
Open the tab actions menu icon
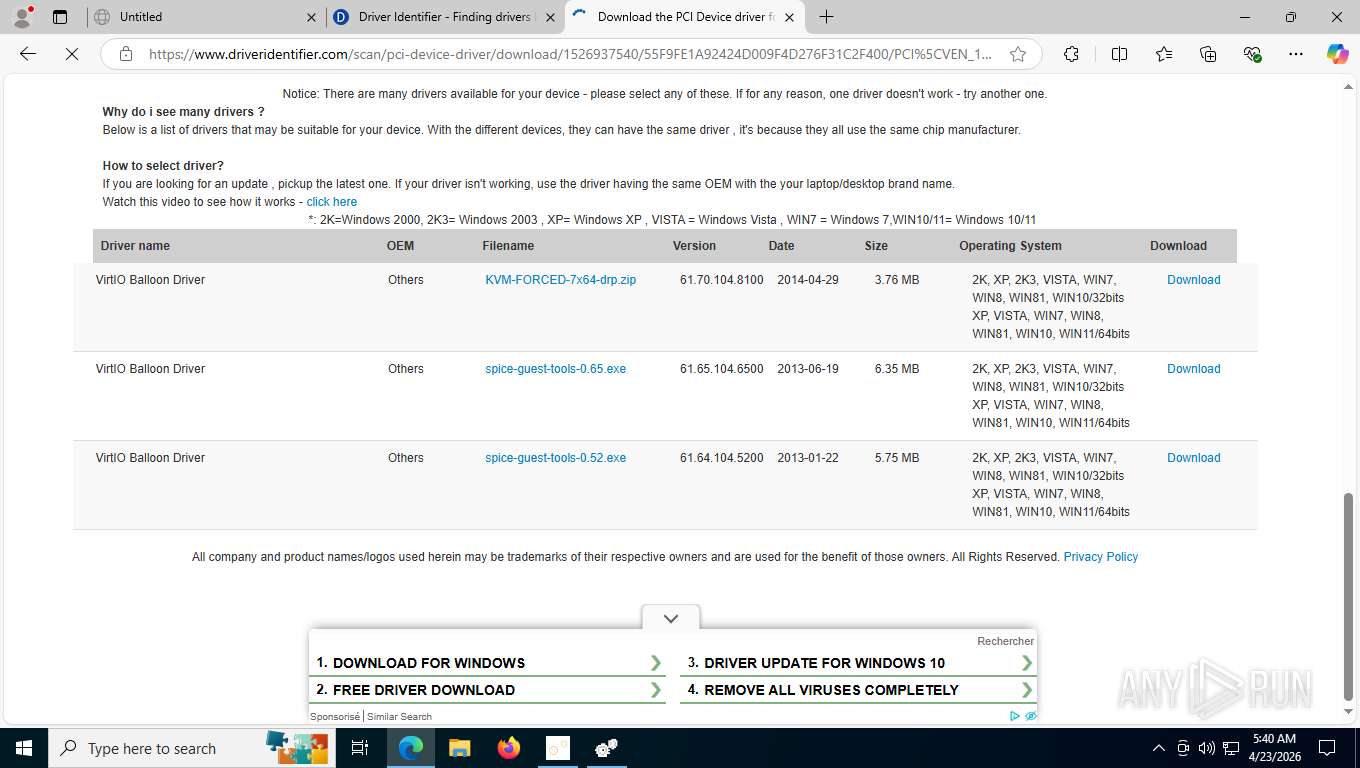[60, 17]
